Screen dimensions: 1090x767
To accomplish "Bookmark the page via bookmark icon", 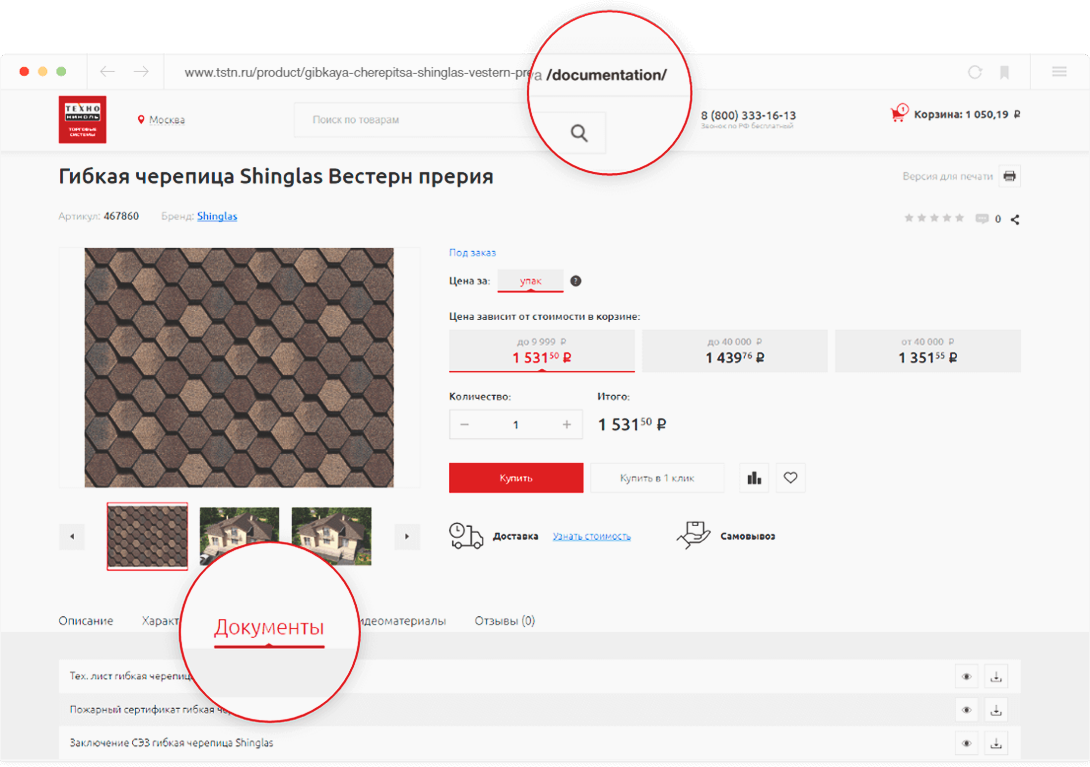I will [1004, 72].
